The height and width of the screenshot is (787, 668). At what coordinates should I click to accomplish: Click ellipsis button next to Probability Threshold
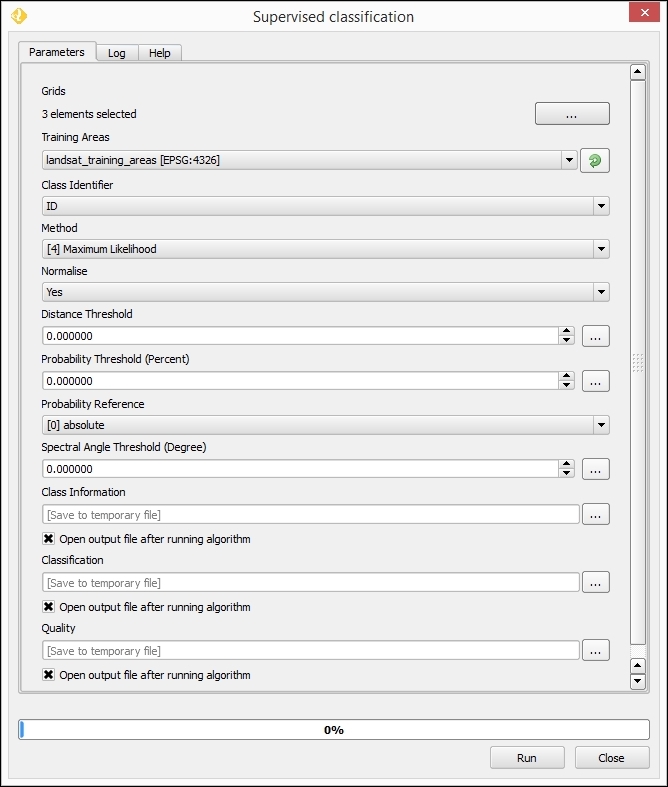point(596,381)
